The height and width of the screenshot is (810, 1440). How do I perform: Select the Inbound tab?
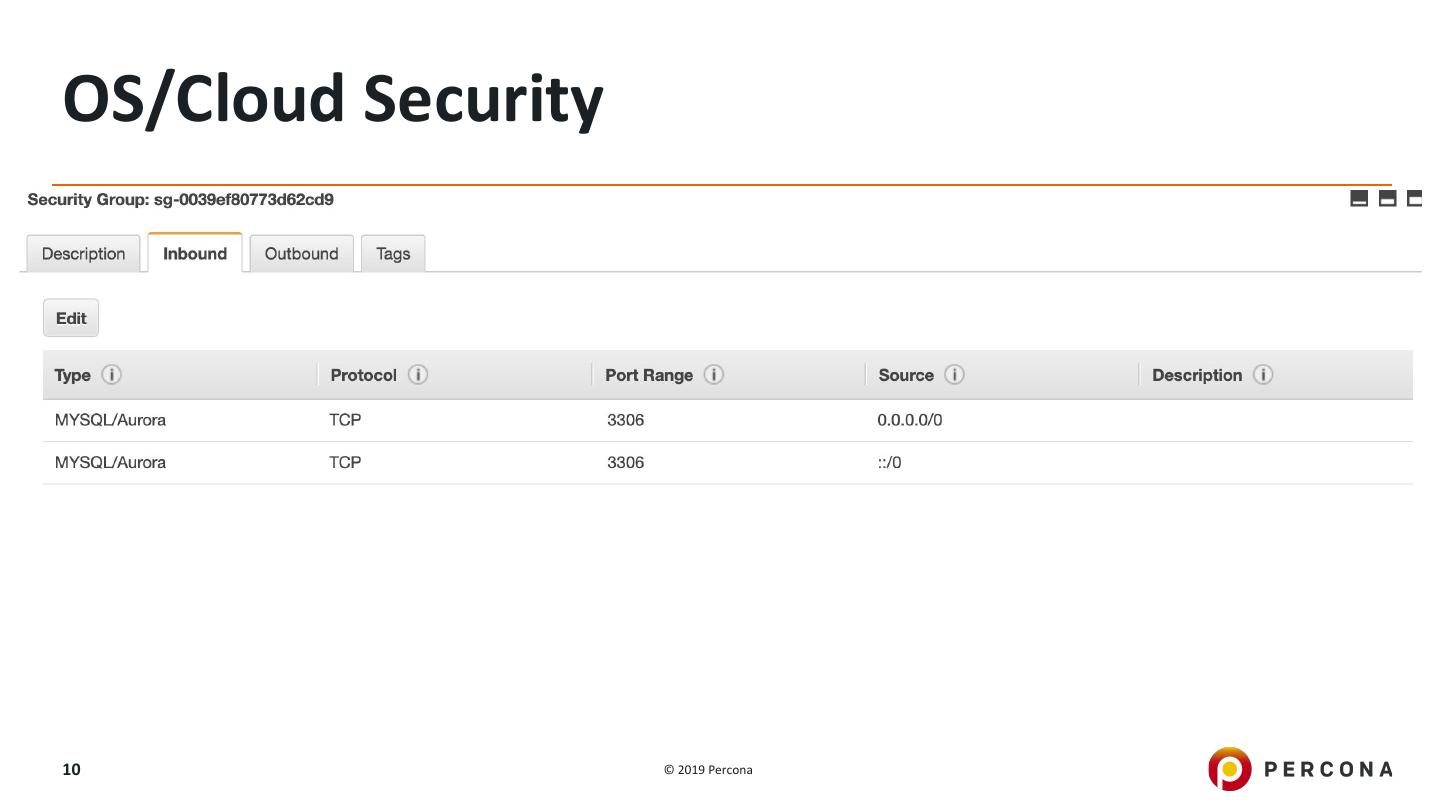[x=195, y=254]
